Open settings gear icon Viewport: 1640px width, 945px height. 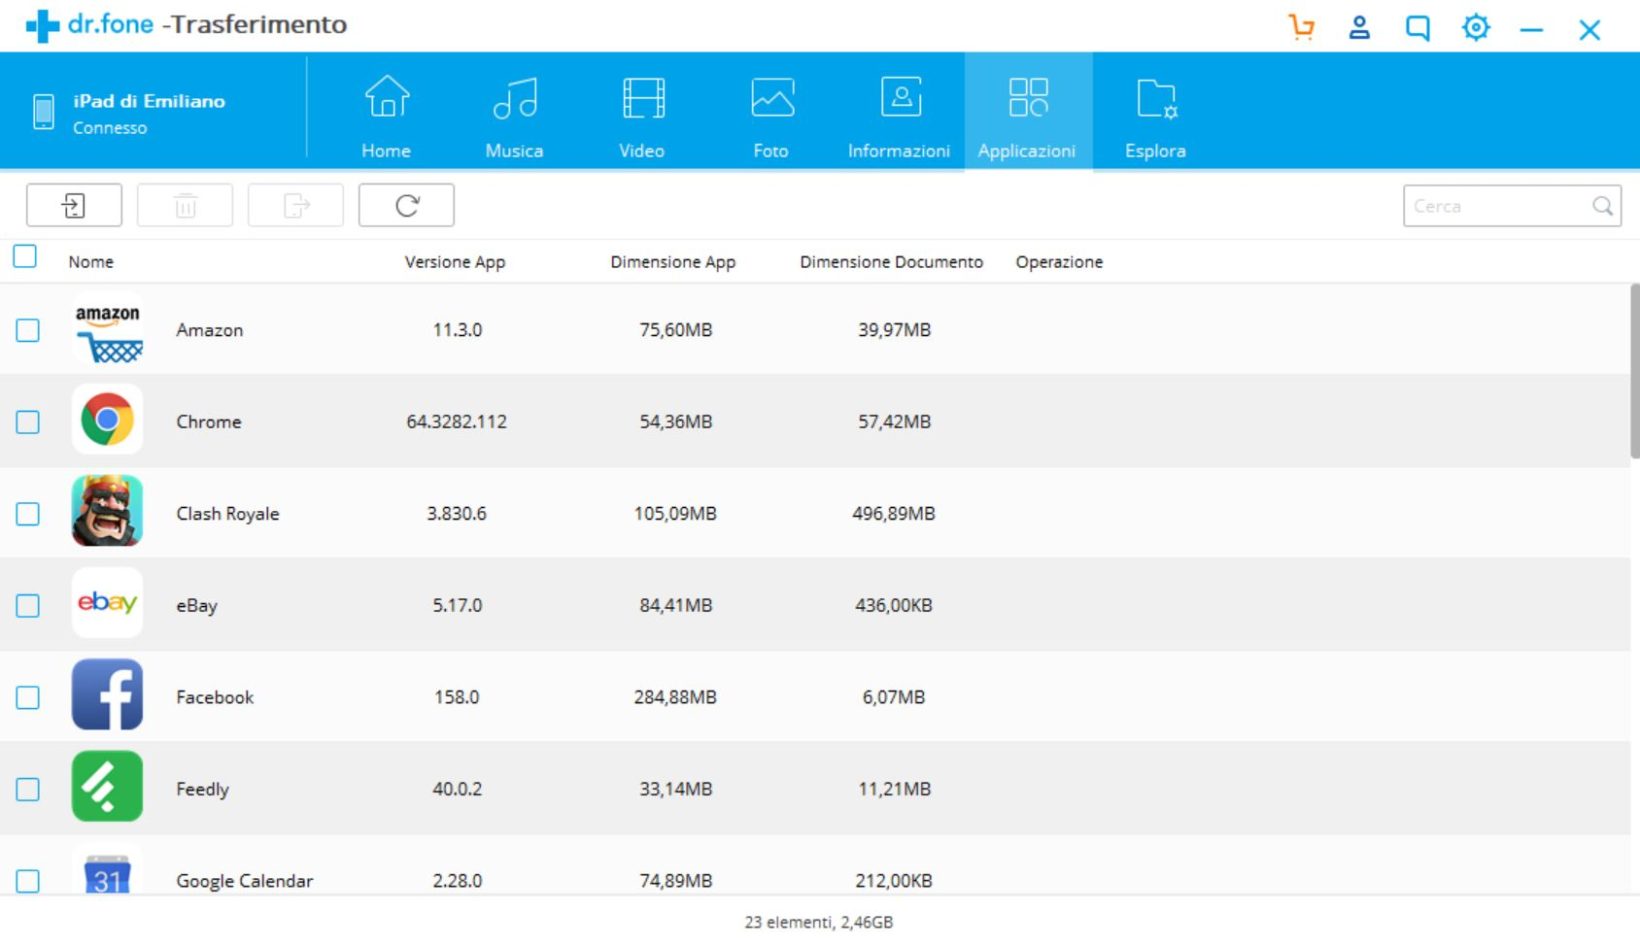[x=1475, y=27]
